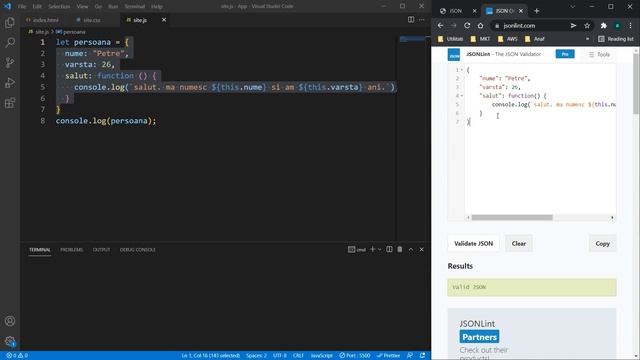This screenshot has width=640, height=360.
Task: Show hidden bookmarks with the chevron
Action: point(587,39)
